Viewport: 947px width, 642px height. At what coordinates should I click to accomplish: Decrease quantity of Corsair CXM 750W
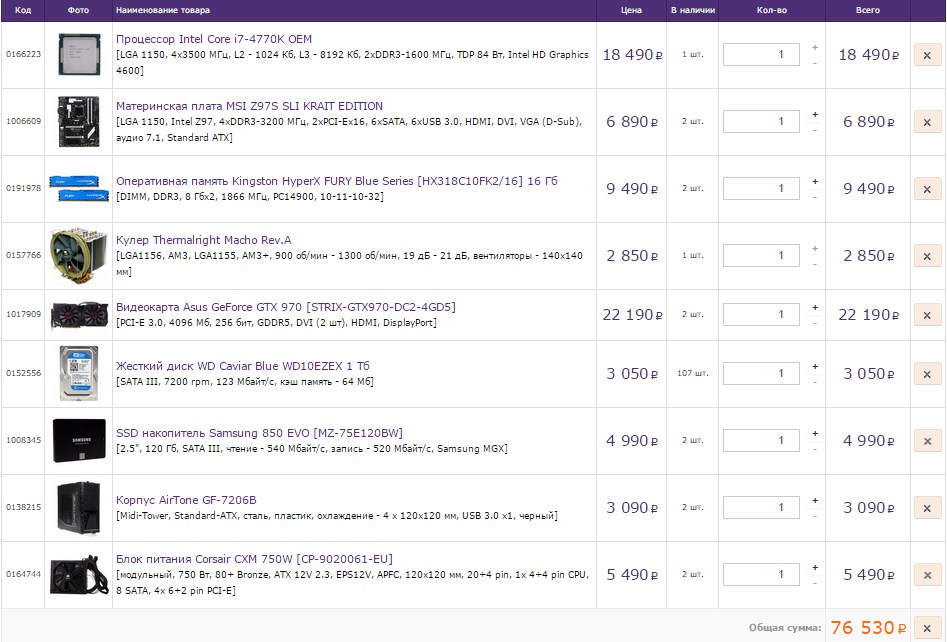(x=815, y=583)
